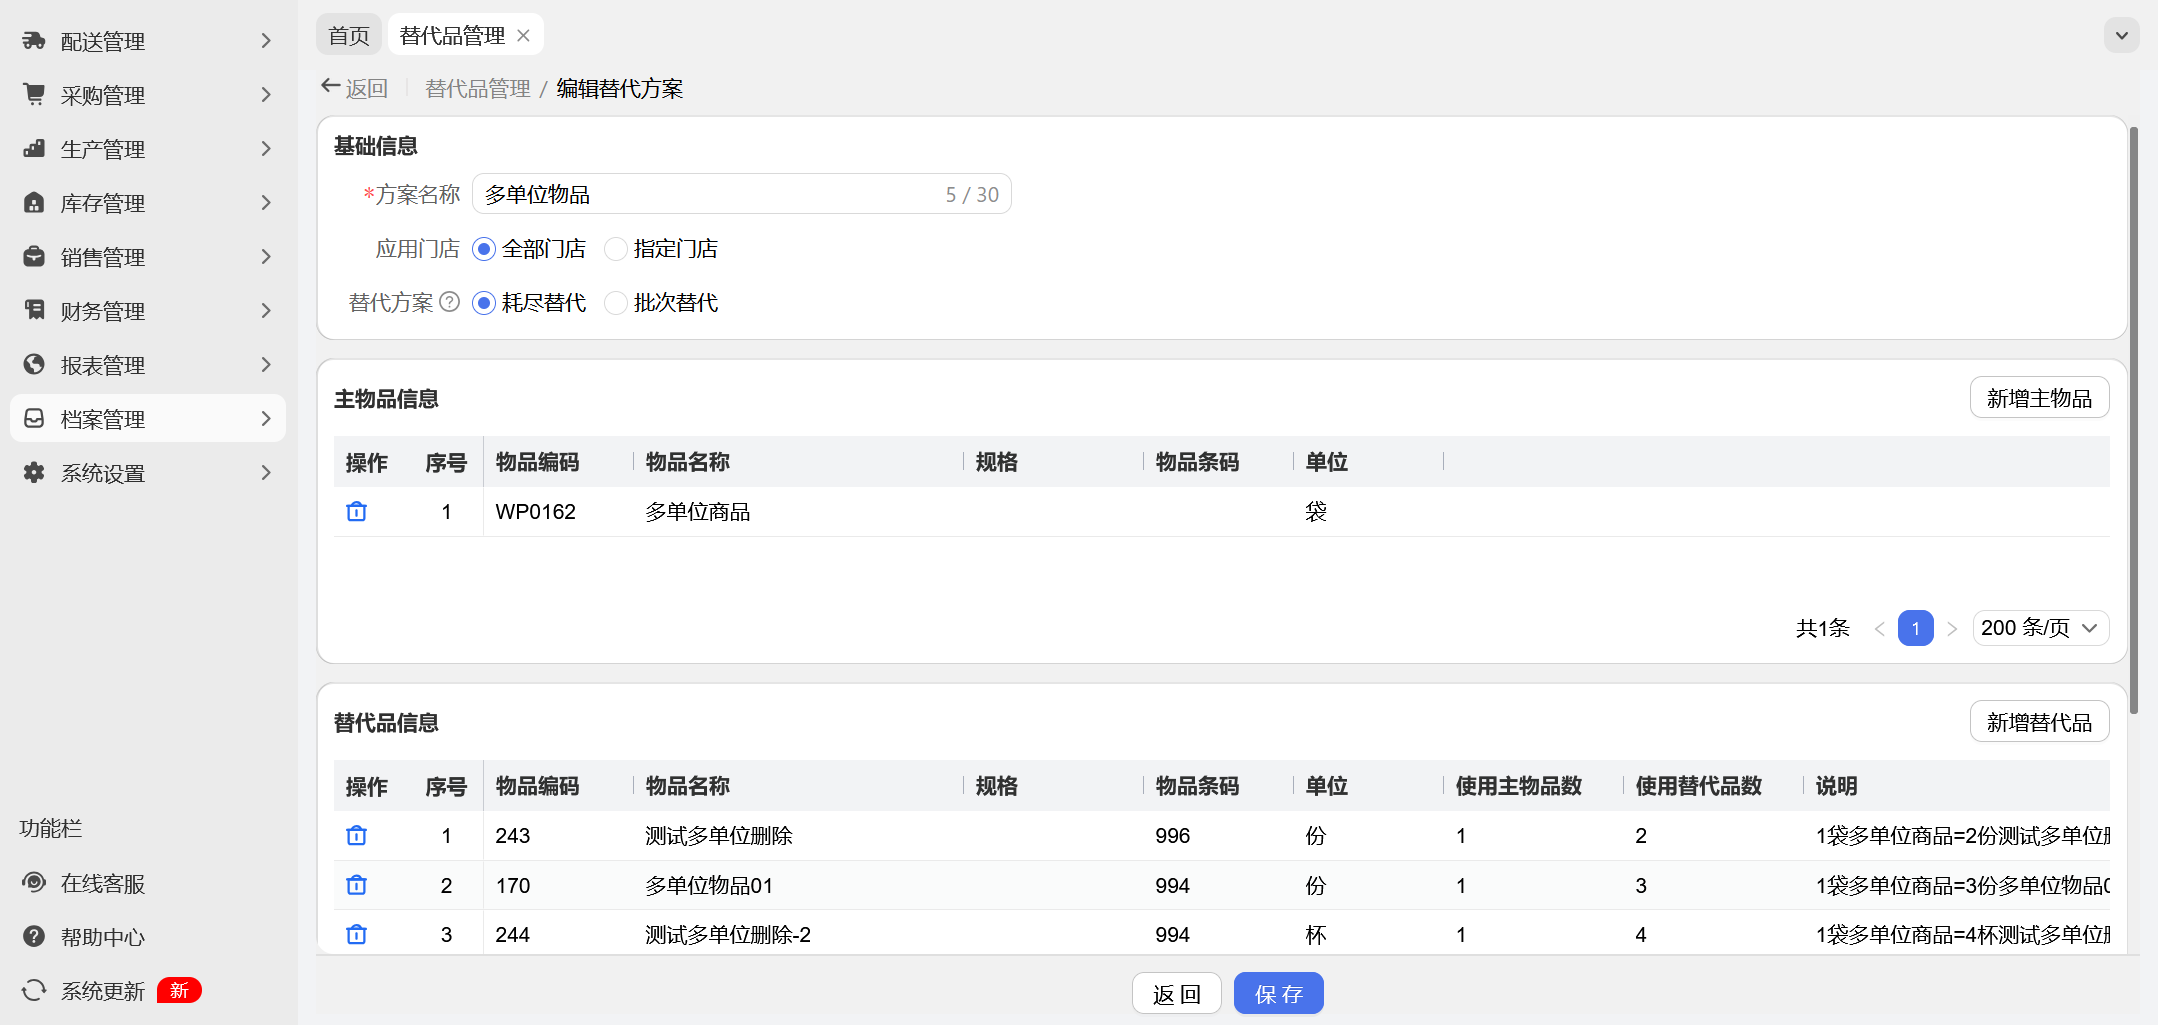Click the 系统设置 gear icon

[34, 473]
